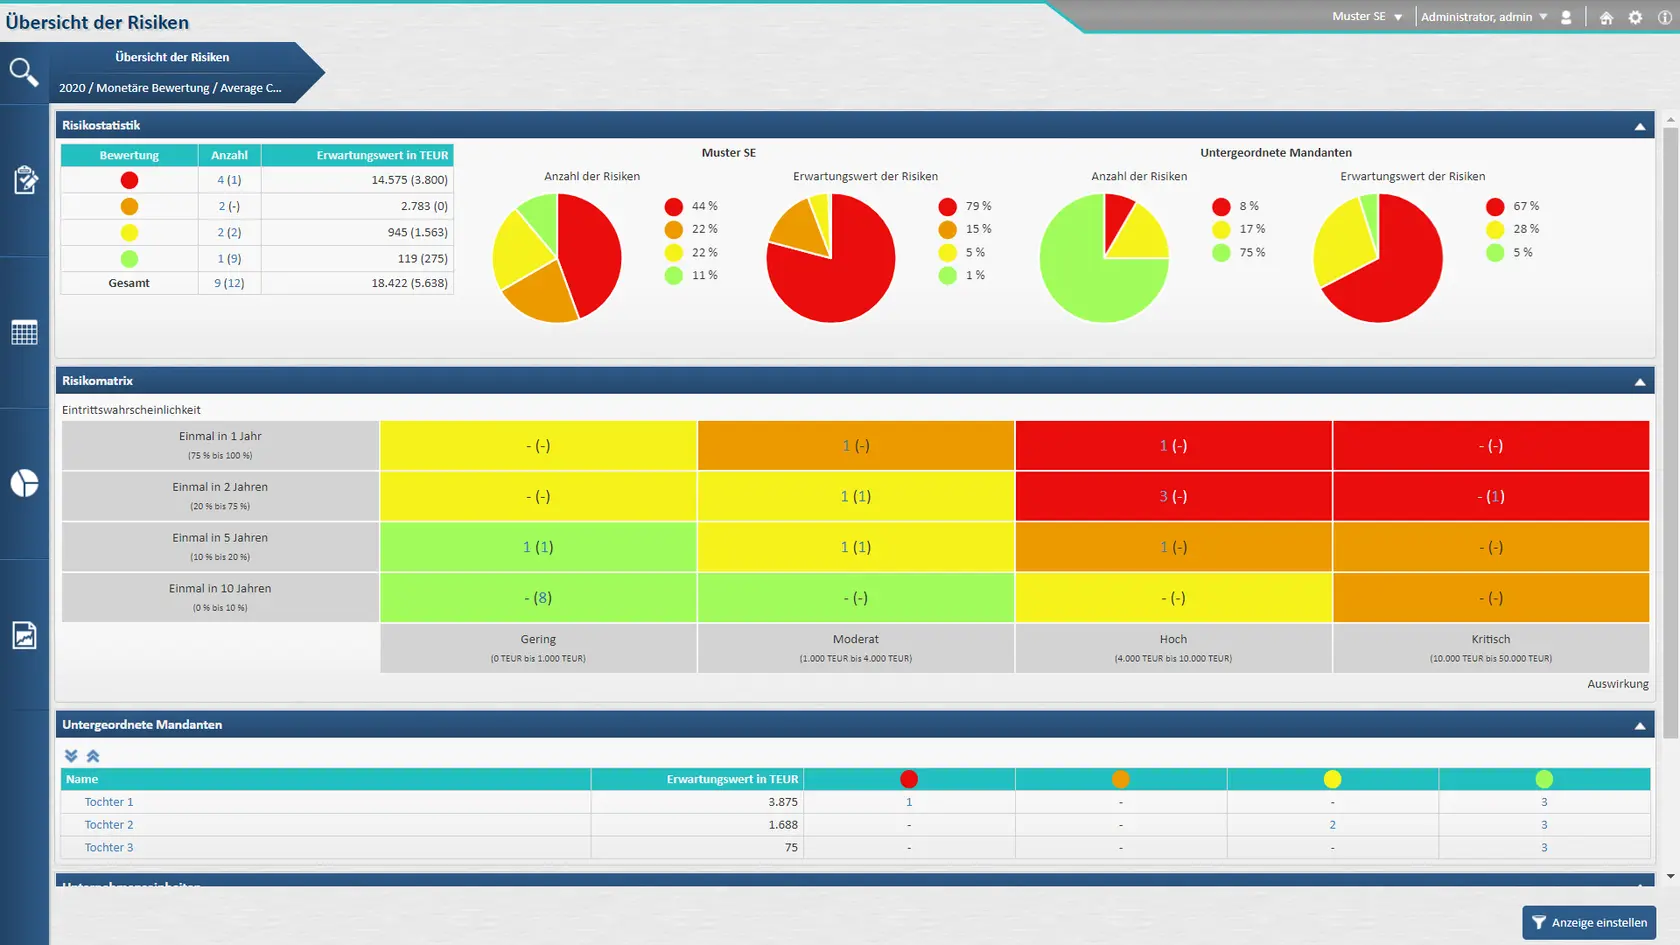Click the magnifier search icon in sidebar
1680x945 pixels.
point(23,72)
